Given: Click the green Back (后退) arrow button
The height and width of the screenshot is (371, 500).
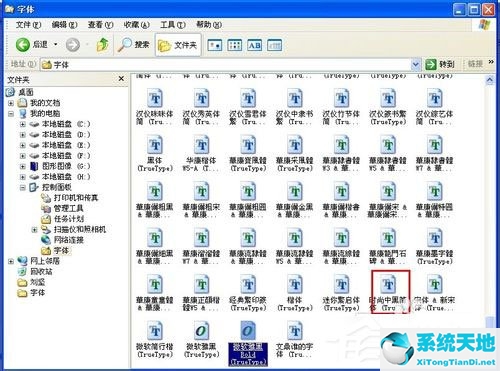Looking at the screenshot, I should [22, 45].
